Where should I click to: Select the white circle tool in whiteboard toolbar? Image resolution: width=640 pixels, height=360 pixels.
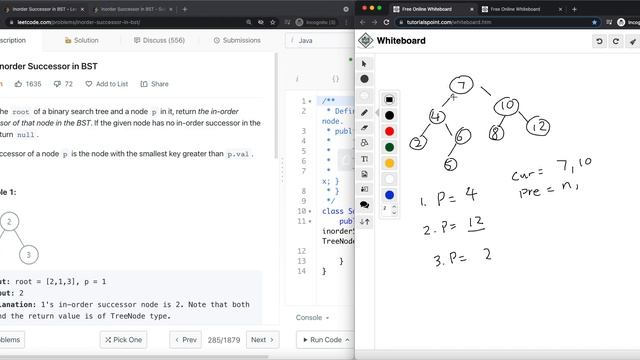click(x=364, y=96)
